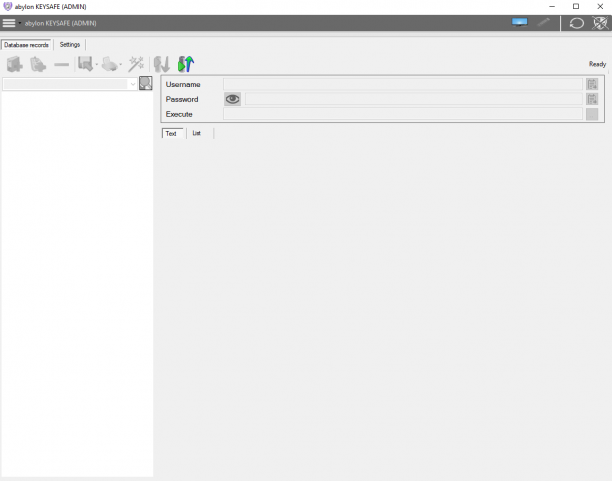Copy Password with clipboard icon
The image size is (612, 481).
(x=592, y=99)
